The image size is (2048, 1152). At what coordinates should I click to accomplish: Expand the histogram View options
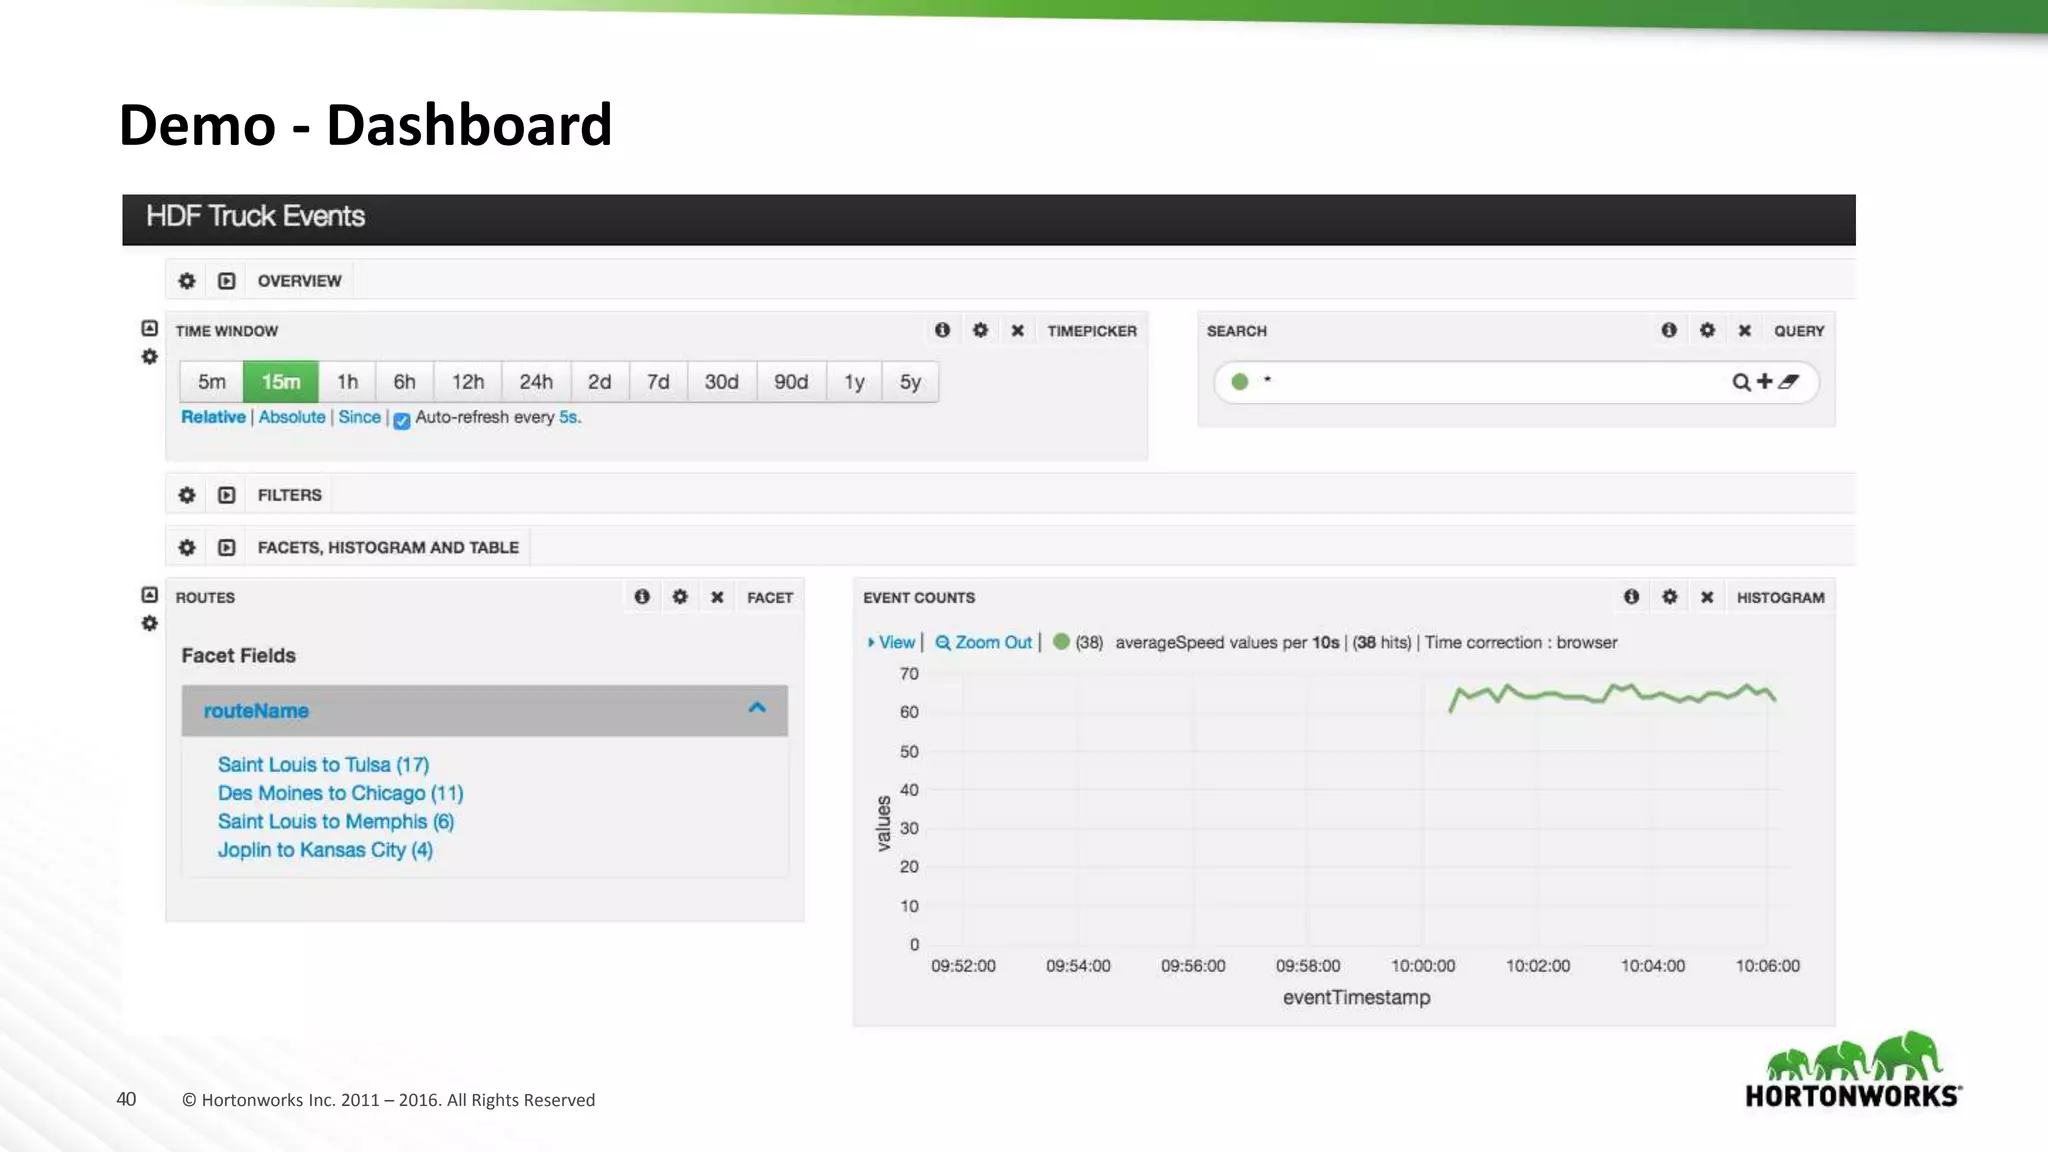point(891,642)
